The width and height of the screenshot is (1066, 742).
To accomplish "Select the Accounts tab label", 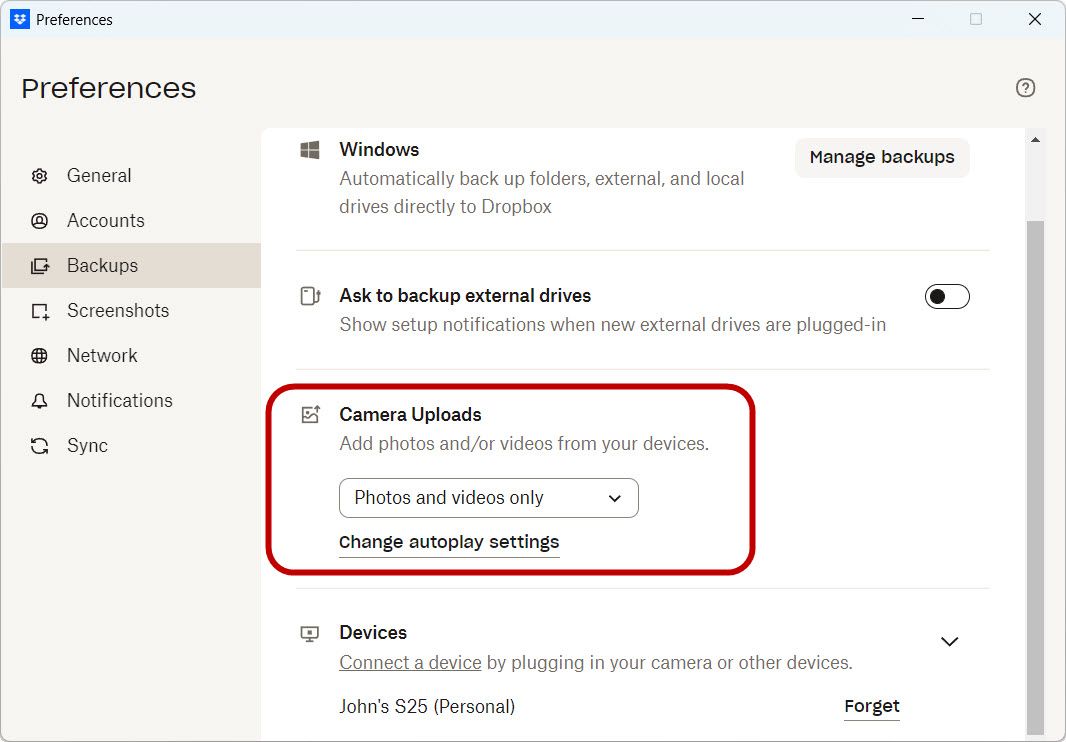I will tap(105, 221).
